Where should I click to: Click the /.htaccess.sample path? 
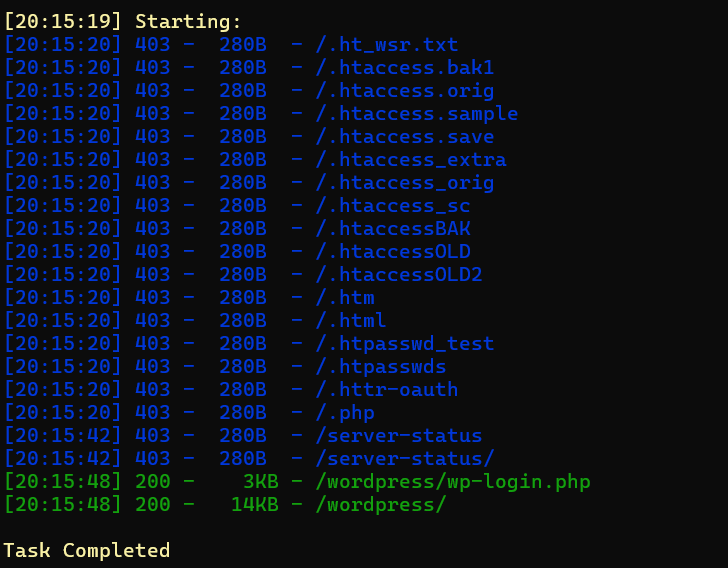[x=417, y=114]
